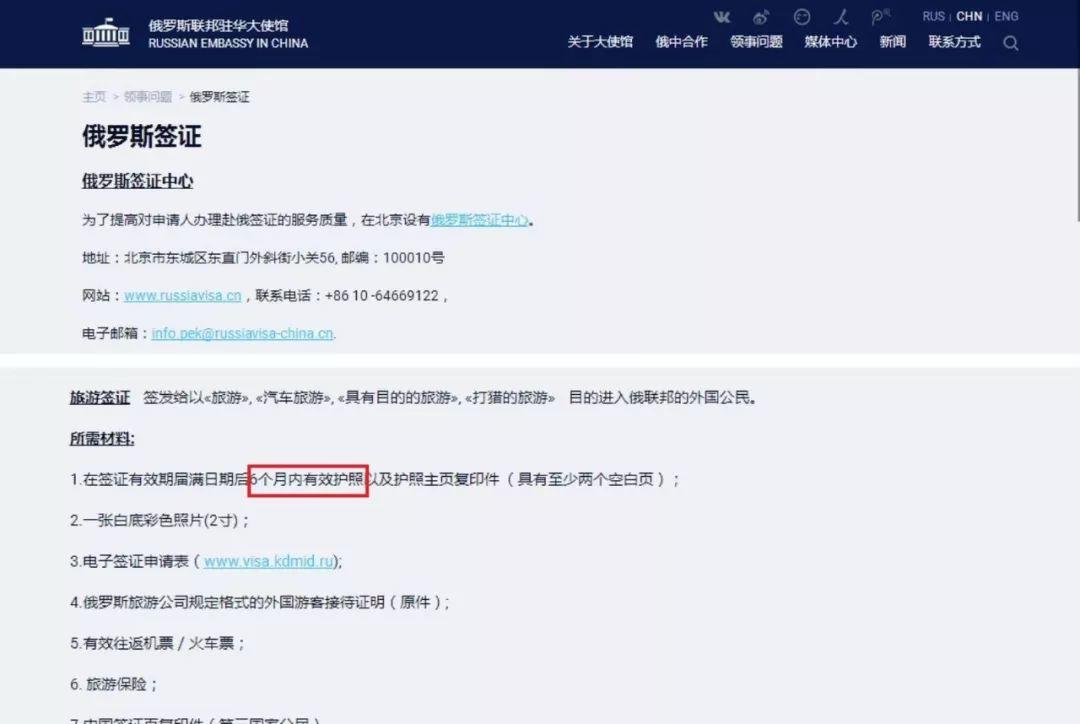The image size is (1080, 724).
Task: Switch language to RUS
Action: [933, 17]
